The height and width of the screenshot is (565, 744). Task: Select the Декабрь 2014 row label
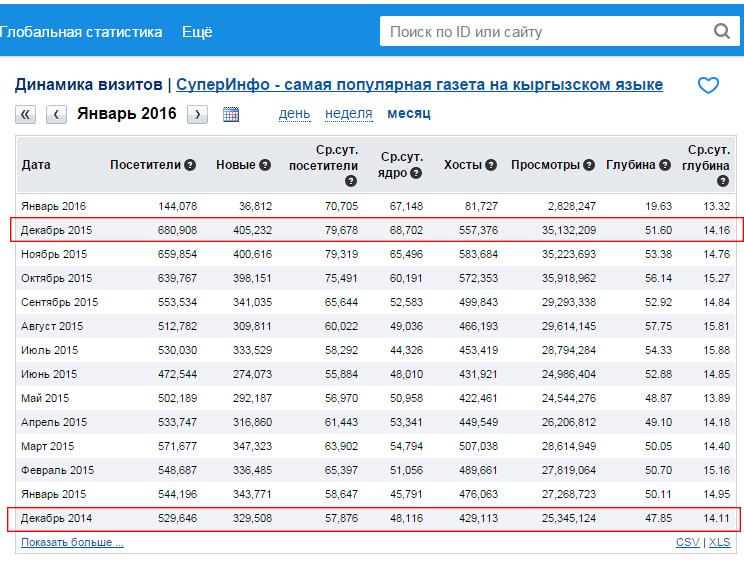click(x=56, y=519)
